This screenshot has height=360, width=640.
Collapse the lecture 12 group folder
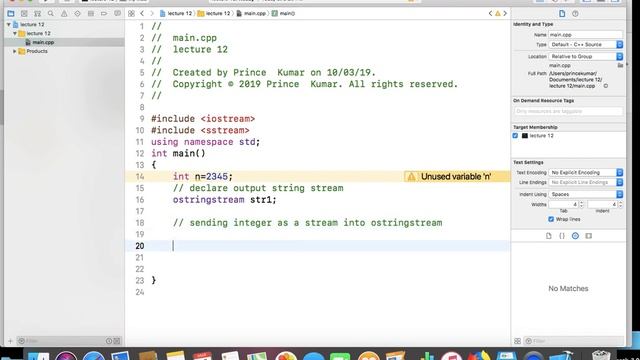point(15,33)
